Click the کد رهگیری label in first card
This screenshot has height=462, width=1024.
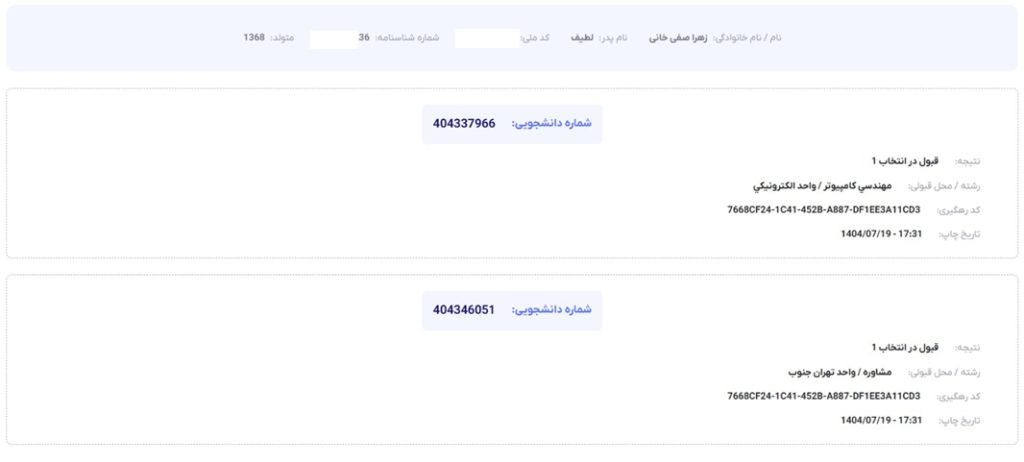[958, 210]
